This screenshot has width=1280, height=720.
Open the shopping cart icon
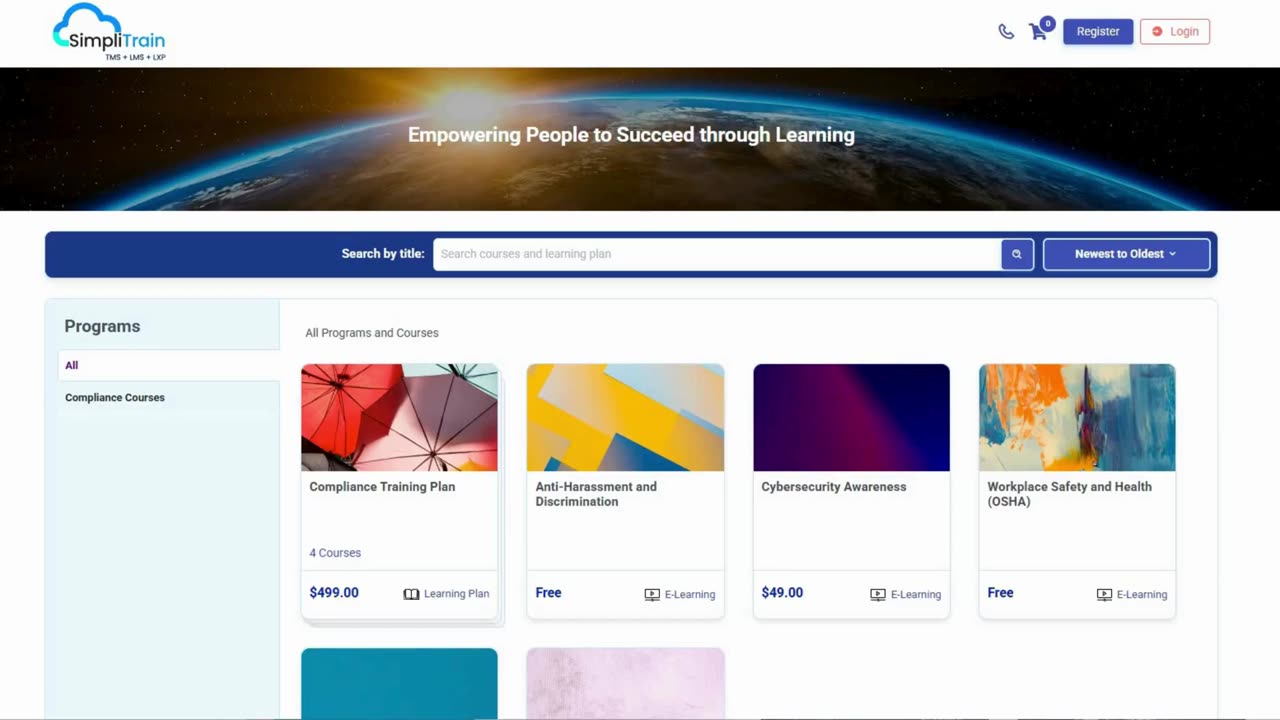coord(1038,32)
